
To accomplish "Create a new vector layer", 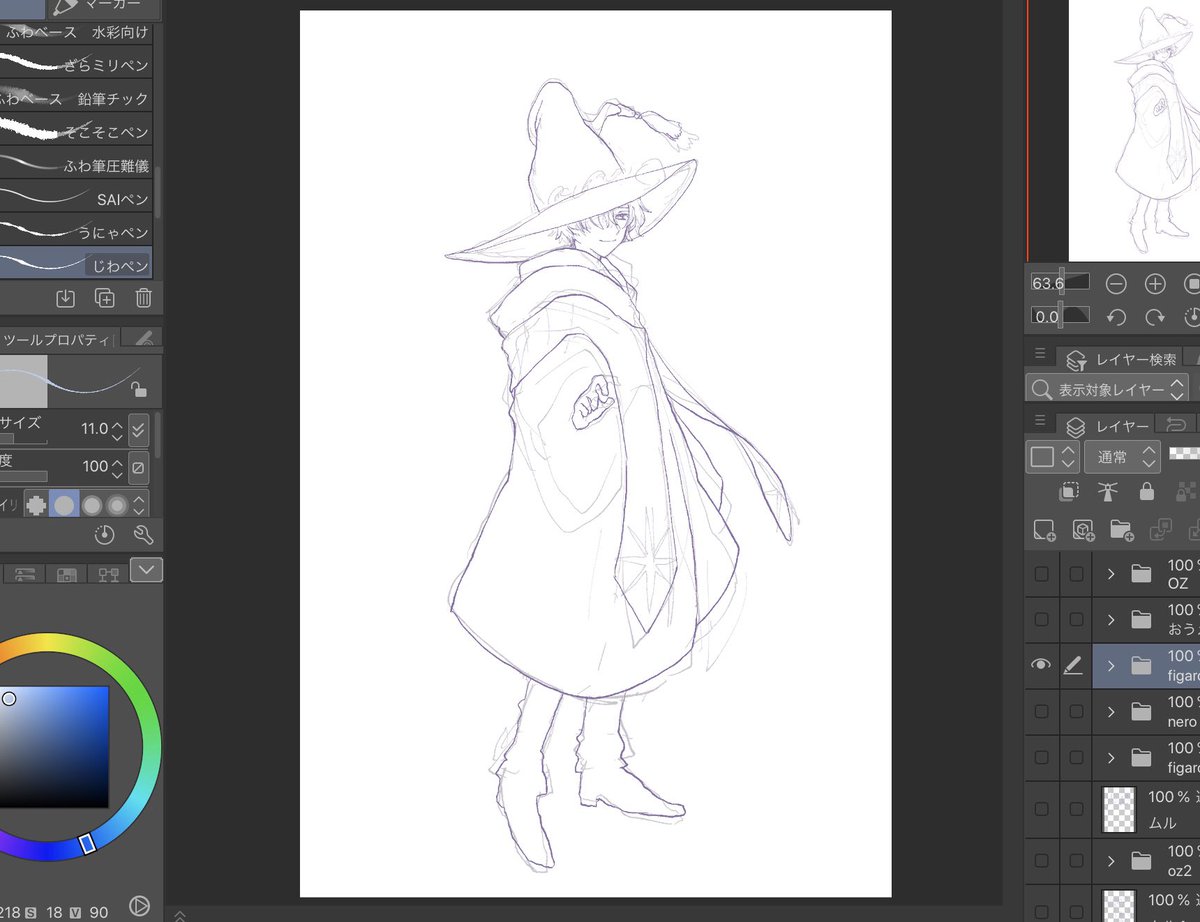I will coord(1082,530).
